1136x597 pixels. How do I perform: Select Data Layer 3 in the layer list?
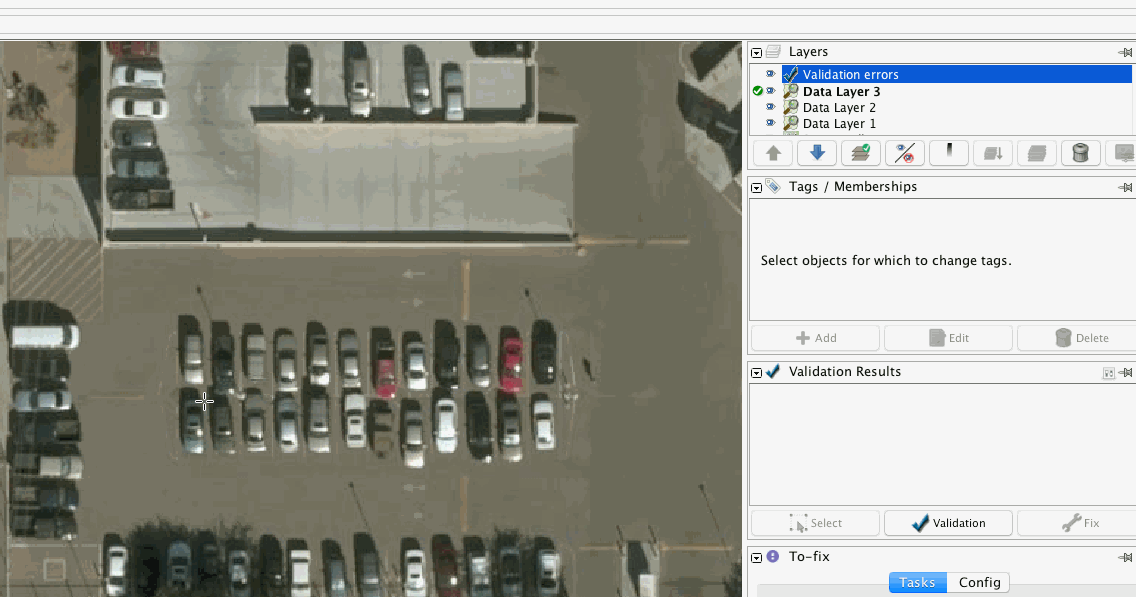840,91
